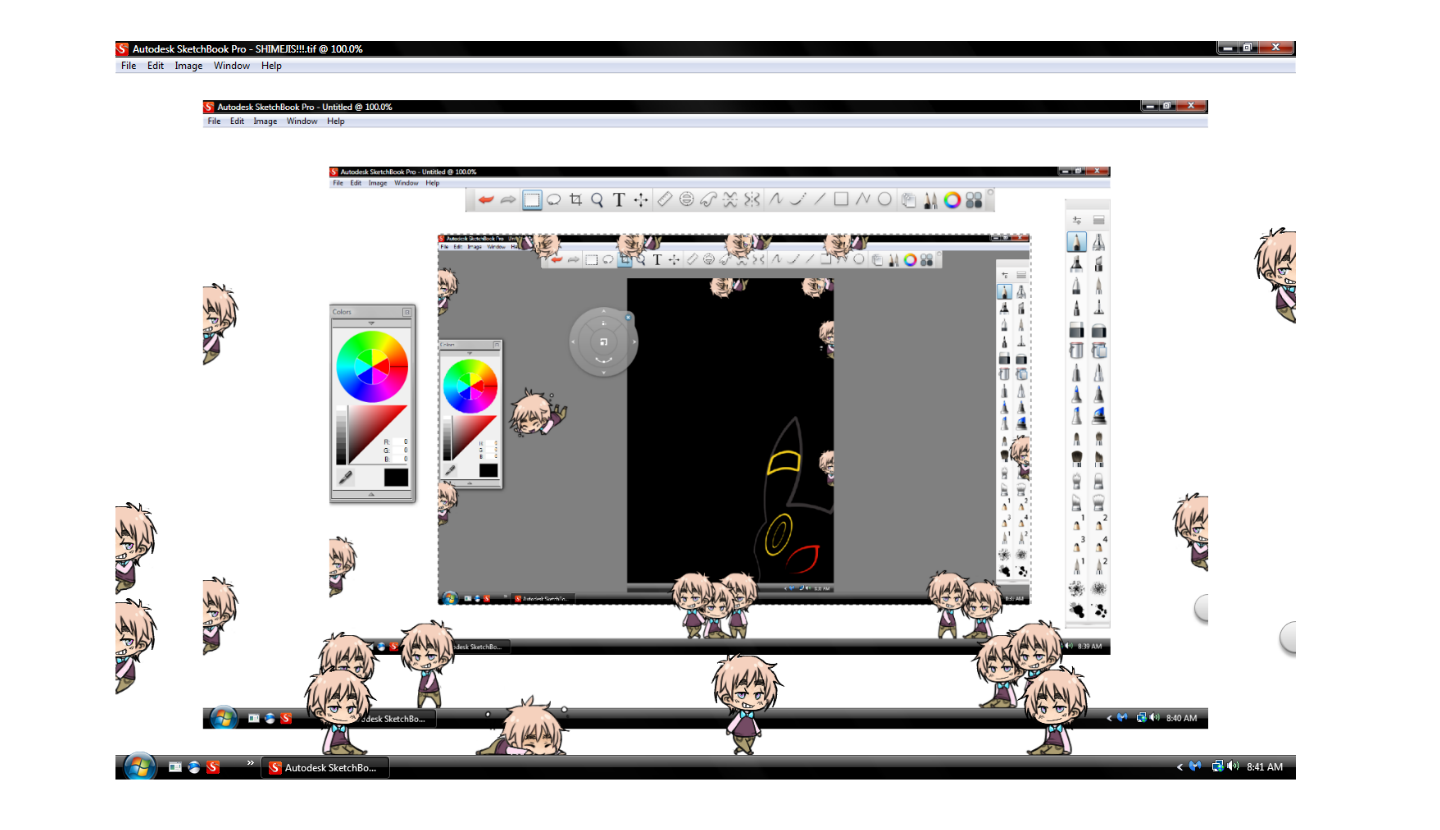Open the brush library icon atop the large brush palette
The height and width of the screenshot is (830, 1440).
[x=1099, y=220]
